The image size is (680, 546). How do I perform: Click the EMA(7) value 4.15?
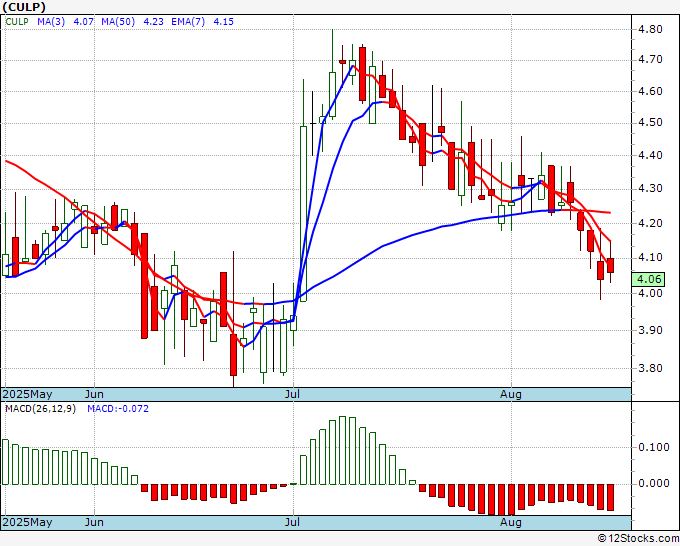click(x=223, y=21)
